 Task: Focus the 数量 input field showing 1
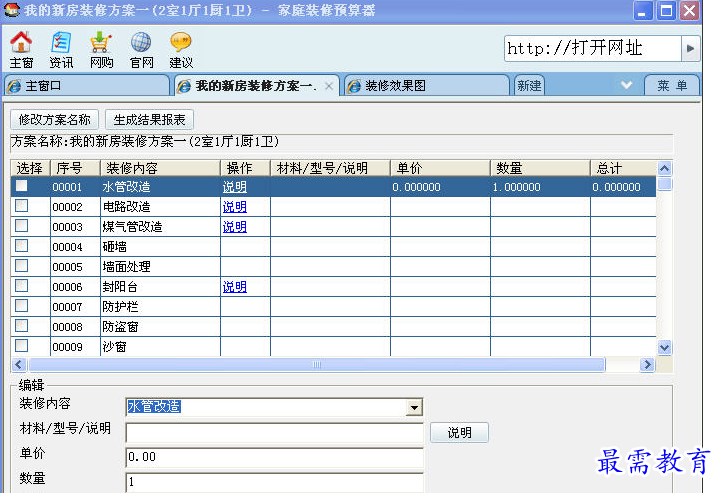(274, 482)
